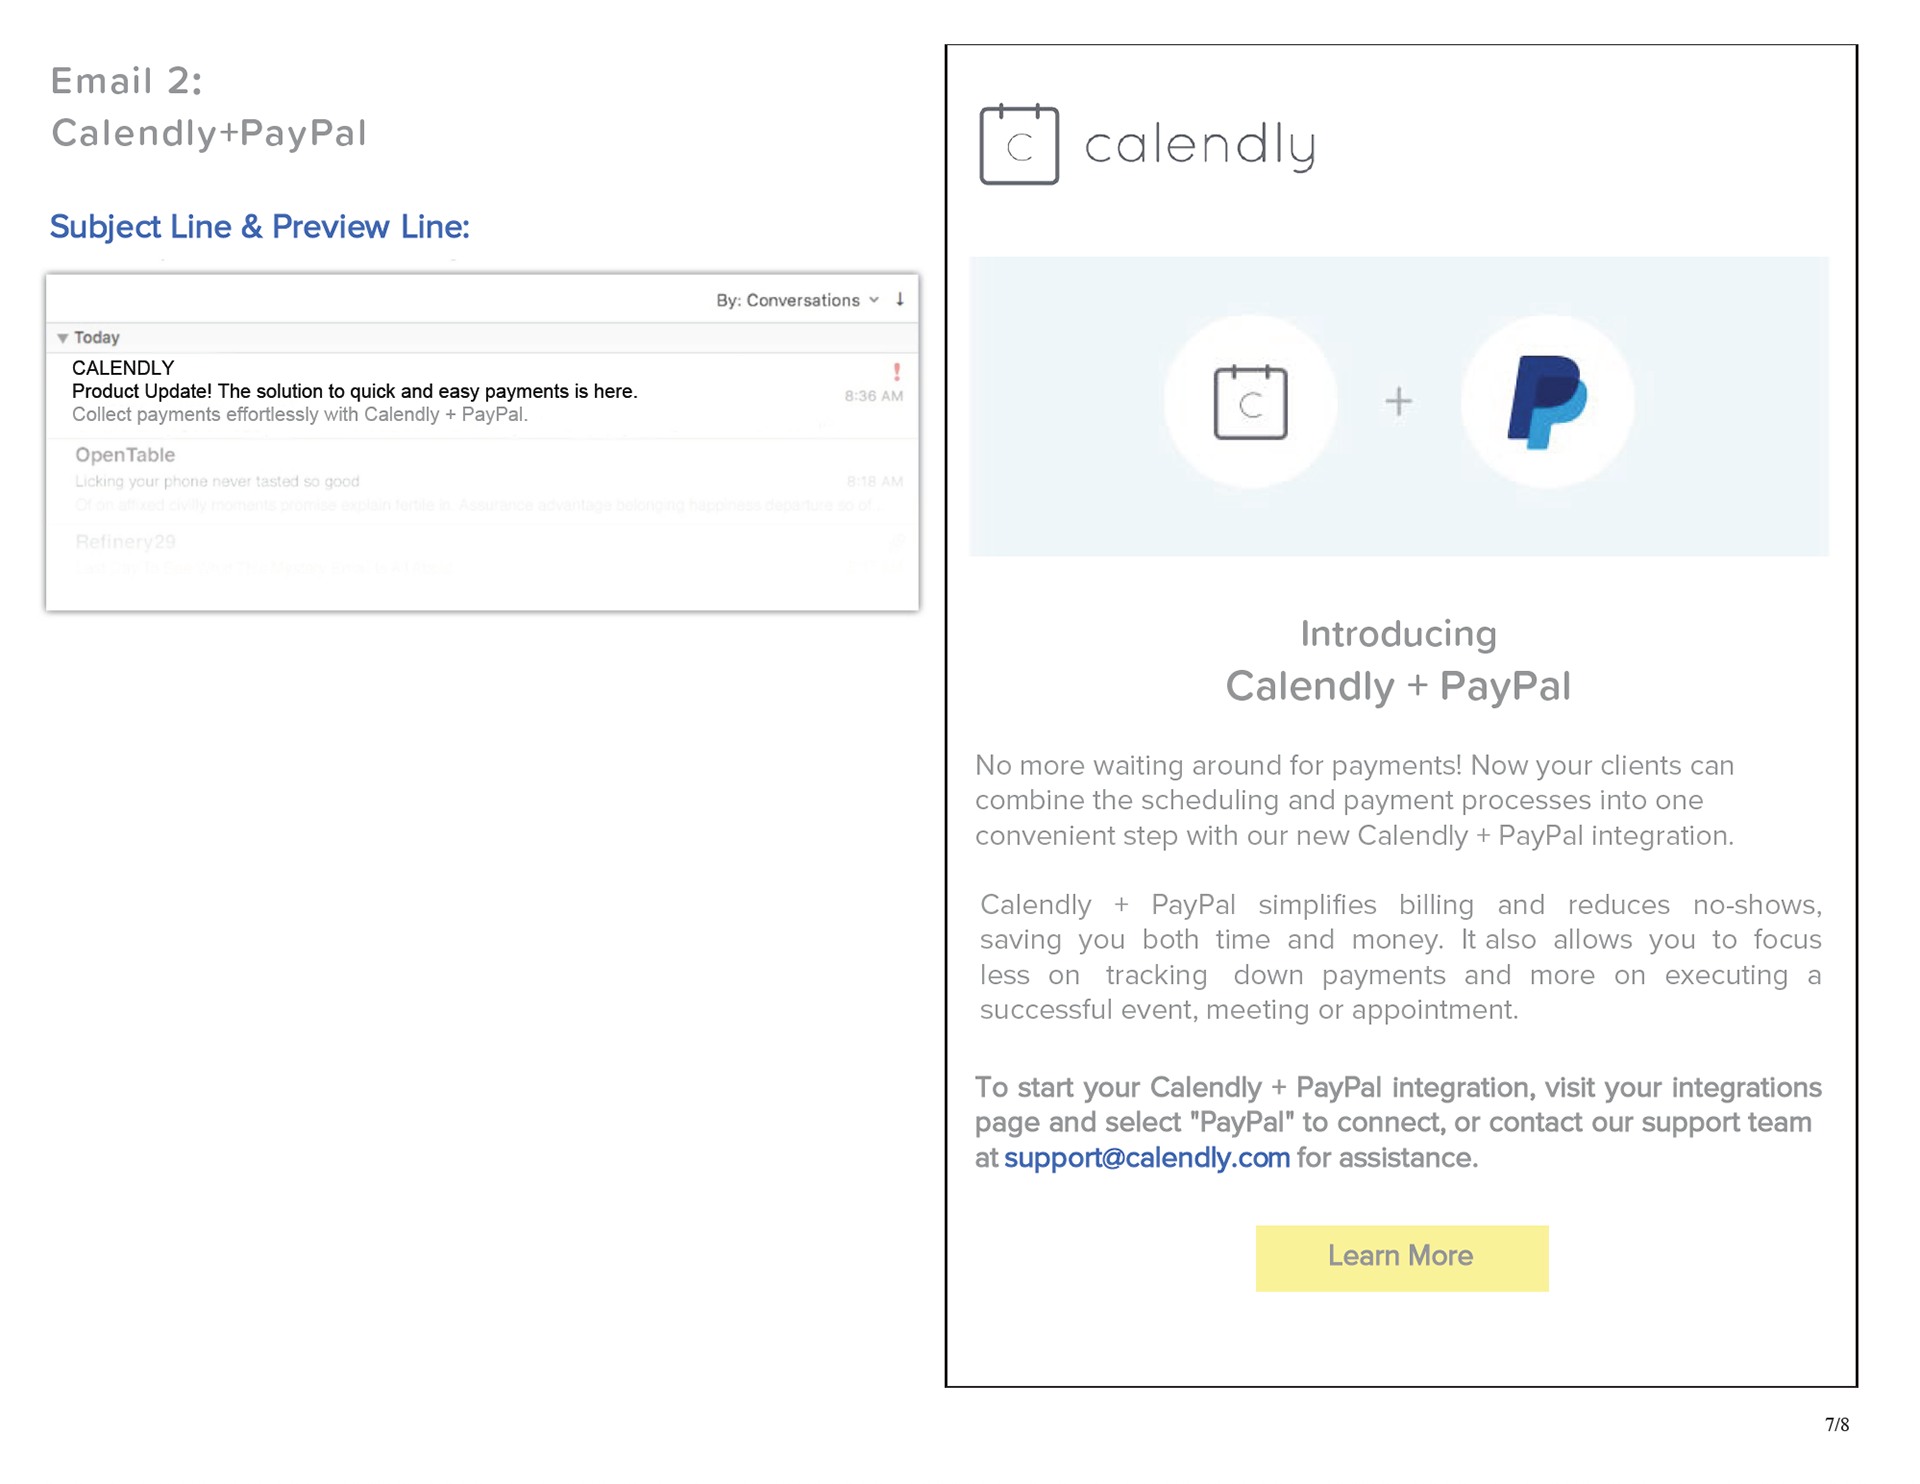Click the Subject Line & Preview Line heading
Viewport: 1920px width, 1484px height.
[x=260, y=227]
